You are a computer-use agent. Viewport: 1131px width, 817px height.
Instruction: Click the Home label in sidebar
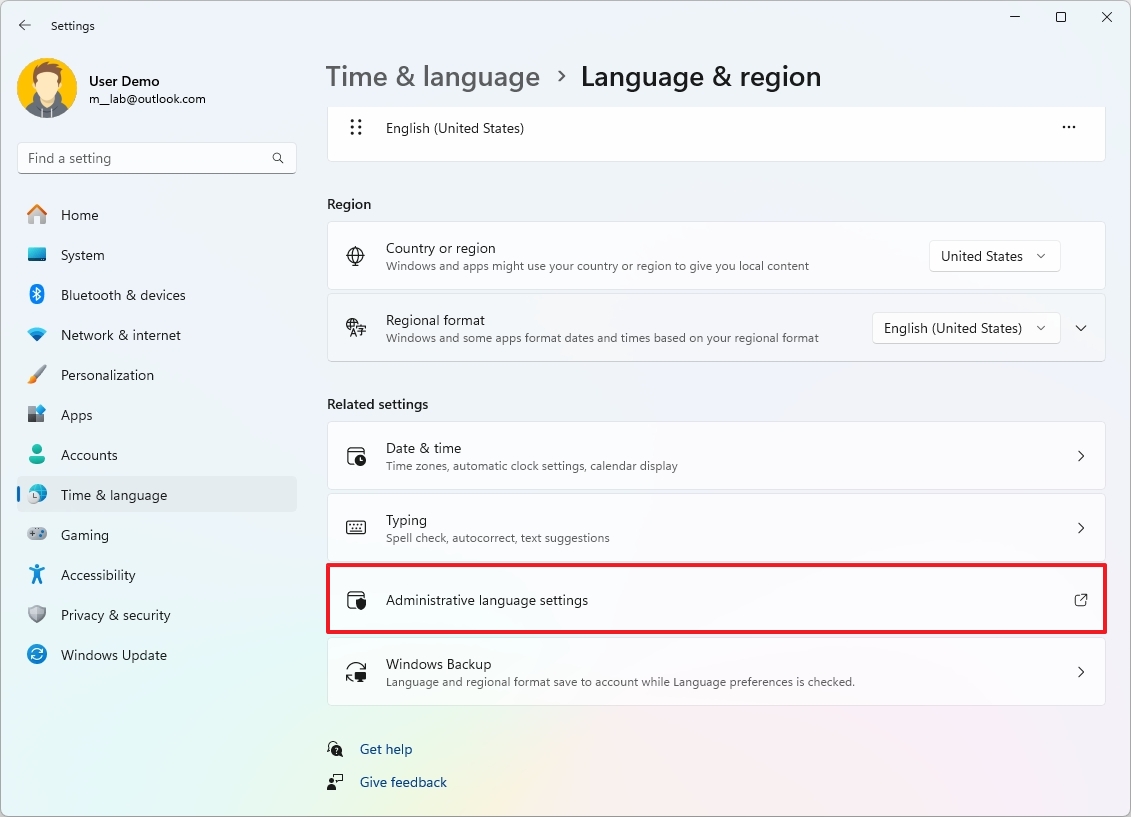click(79, 215)
